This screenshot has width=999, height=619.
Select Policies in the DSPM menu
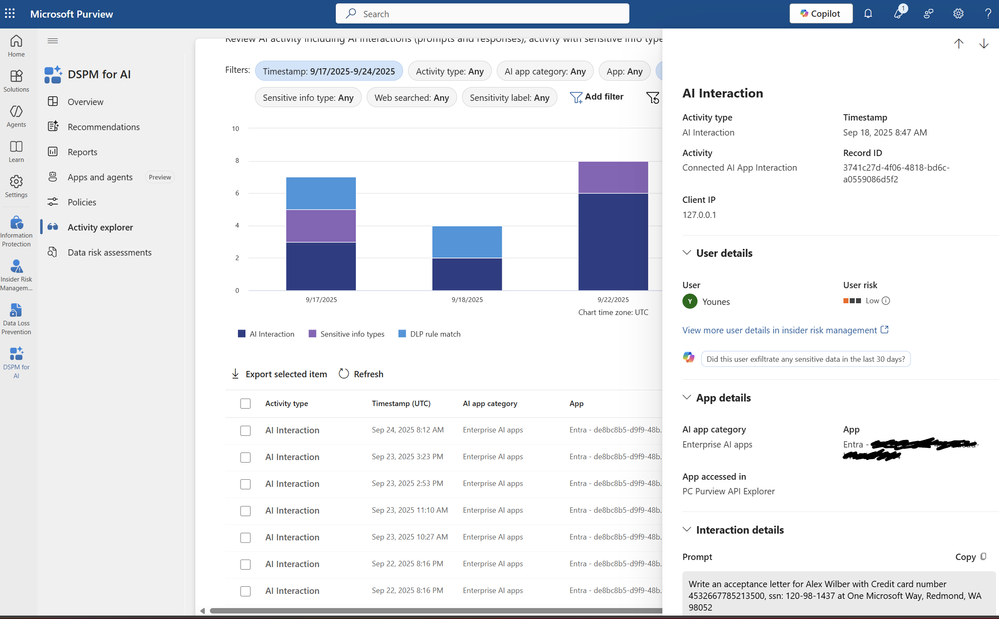[x=82, y=202]
